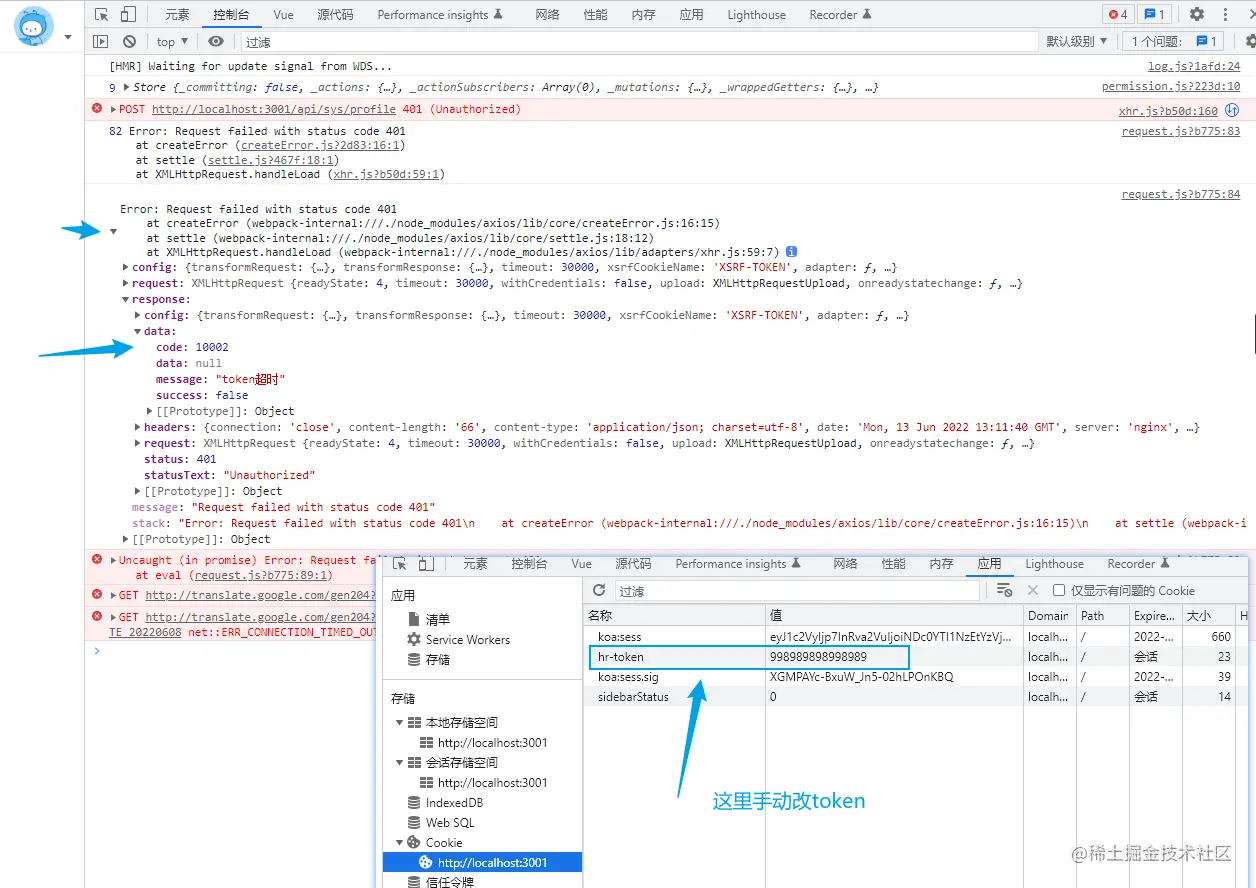Switch to 网络 tab in top DevTools
The image size is (1256, 888).
click(547, 15)
